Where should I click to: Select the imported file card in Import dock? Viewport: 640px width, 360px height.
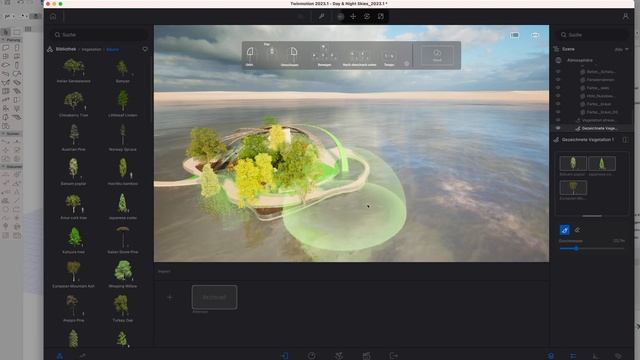(215, 297)
